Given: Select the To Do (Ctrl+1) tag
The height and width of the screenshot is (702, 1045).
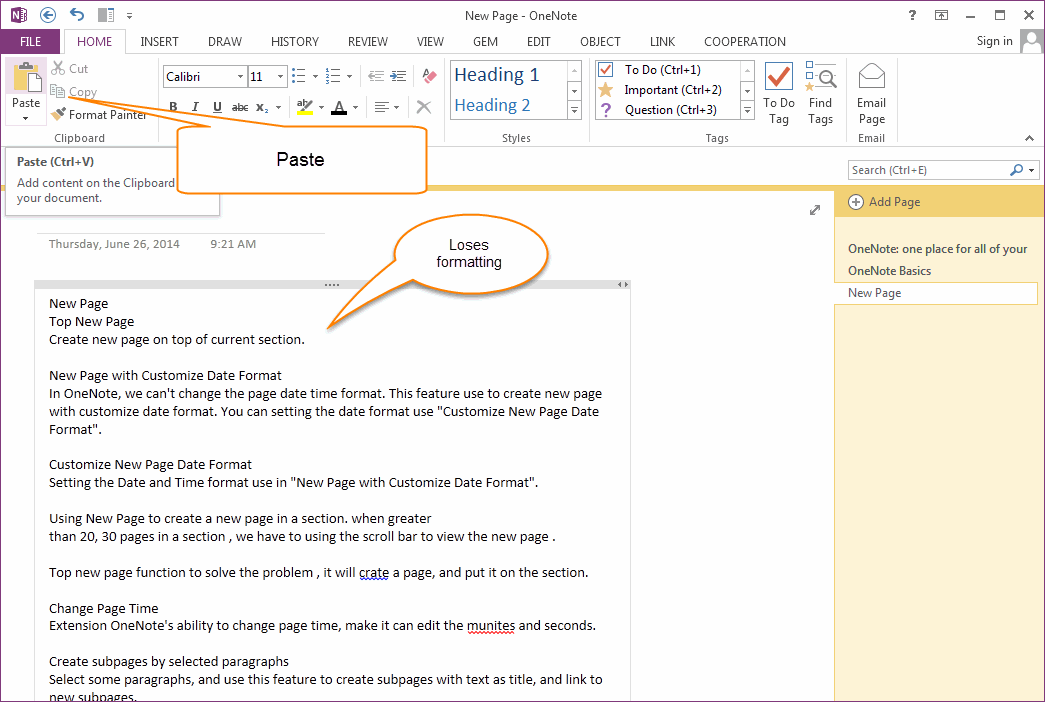Looking at the screenshot, I should click(667, 69).
